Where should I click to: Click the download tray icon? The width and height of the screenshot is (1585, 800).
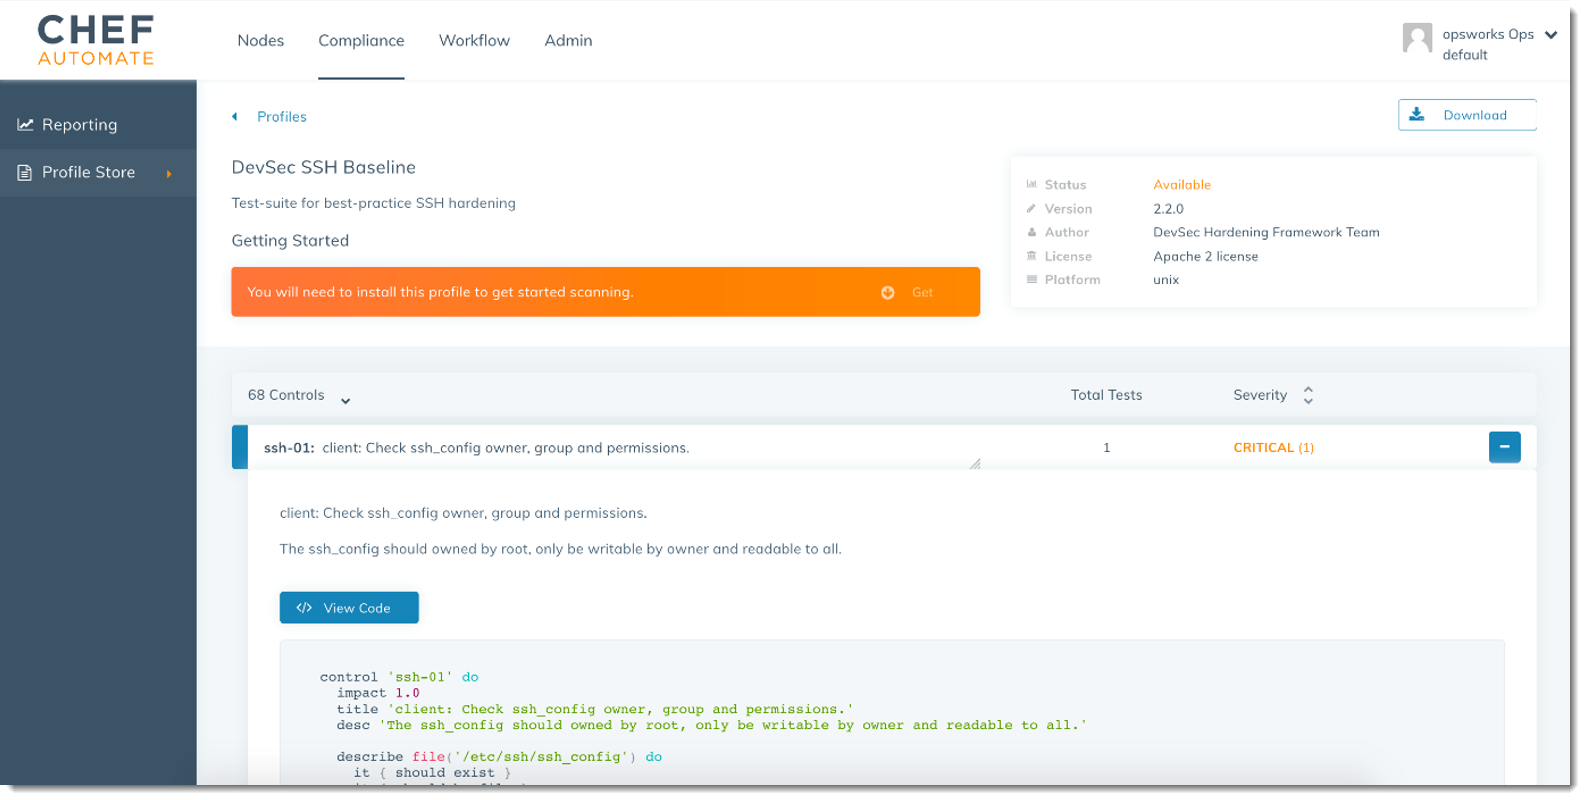(1417, 115)
